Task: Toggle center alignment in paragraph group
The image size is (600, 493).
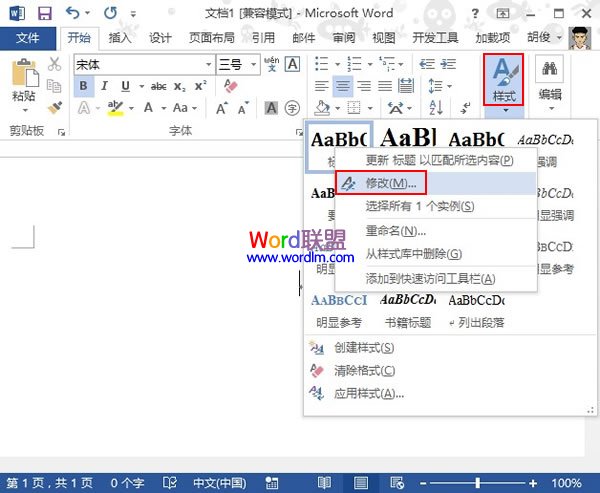Action: pos(342,86)
